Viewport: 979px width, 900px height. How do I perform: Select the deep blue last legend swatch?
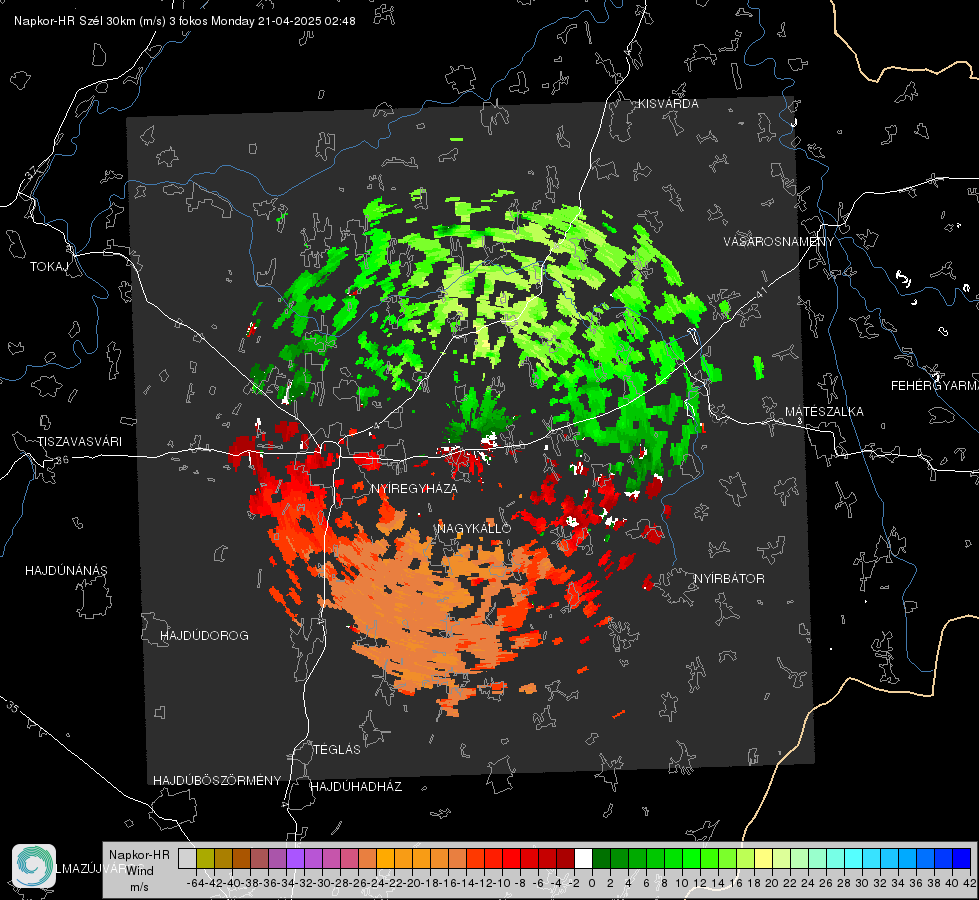tap(962, 858)
